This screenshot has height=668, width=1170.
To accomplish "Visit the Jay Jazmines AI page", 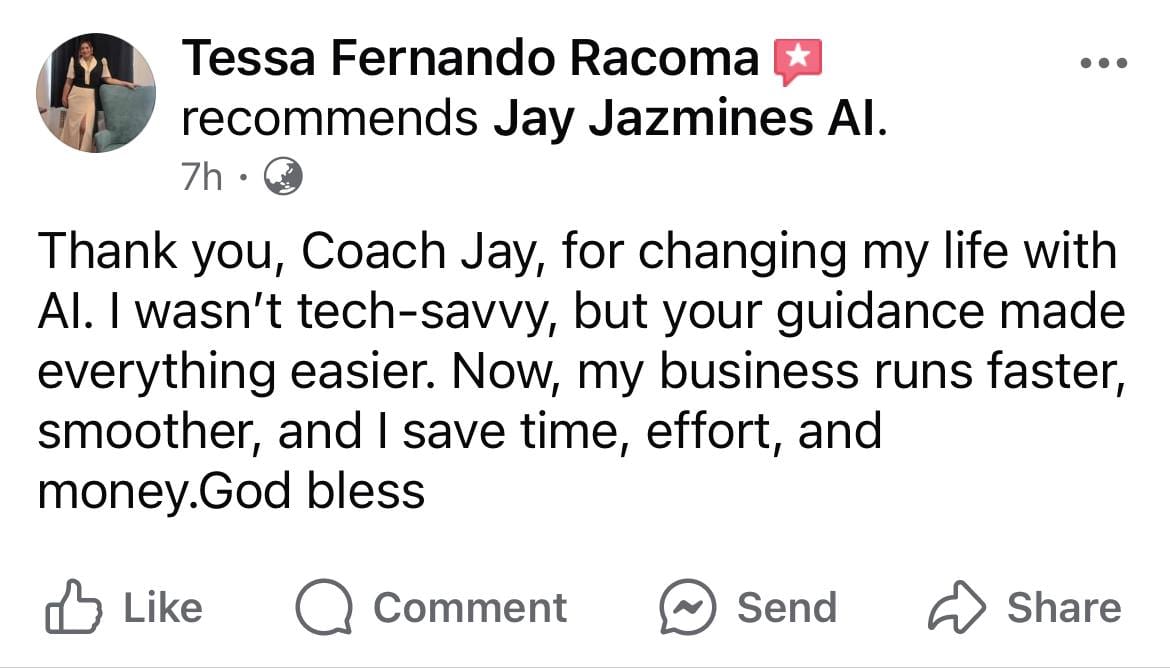I will (688, 120).
